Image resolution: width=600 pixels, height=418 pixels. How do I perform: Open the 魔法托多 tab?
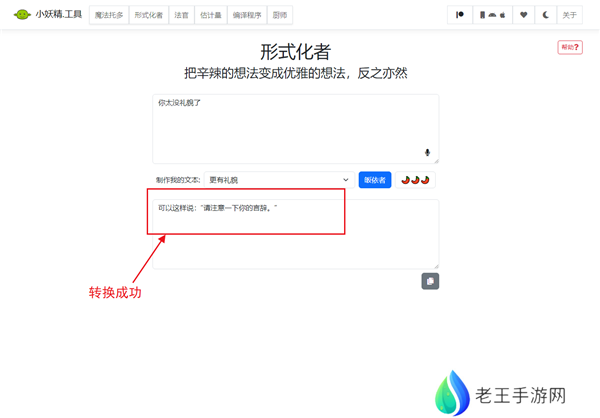click(x=109, y=15)
